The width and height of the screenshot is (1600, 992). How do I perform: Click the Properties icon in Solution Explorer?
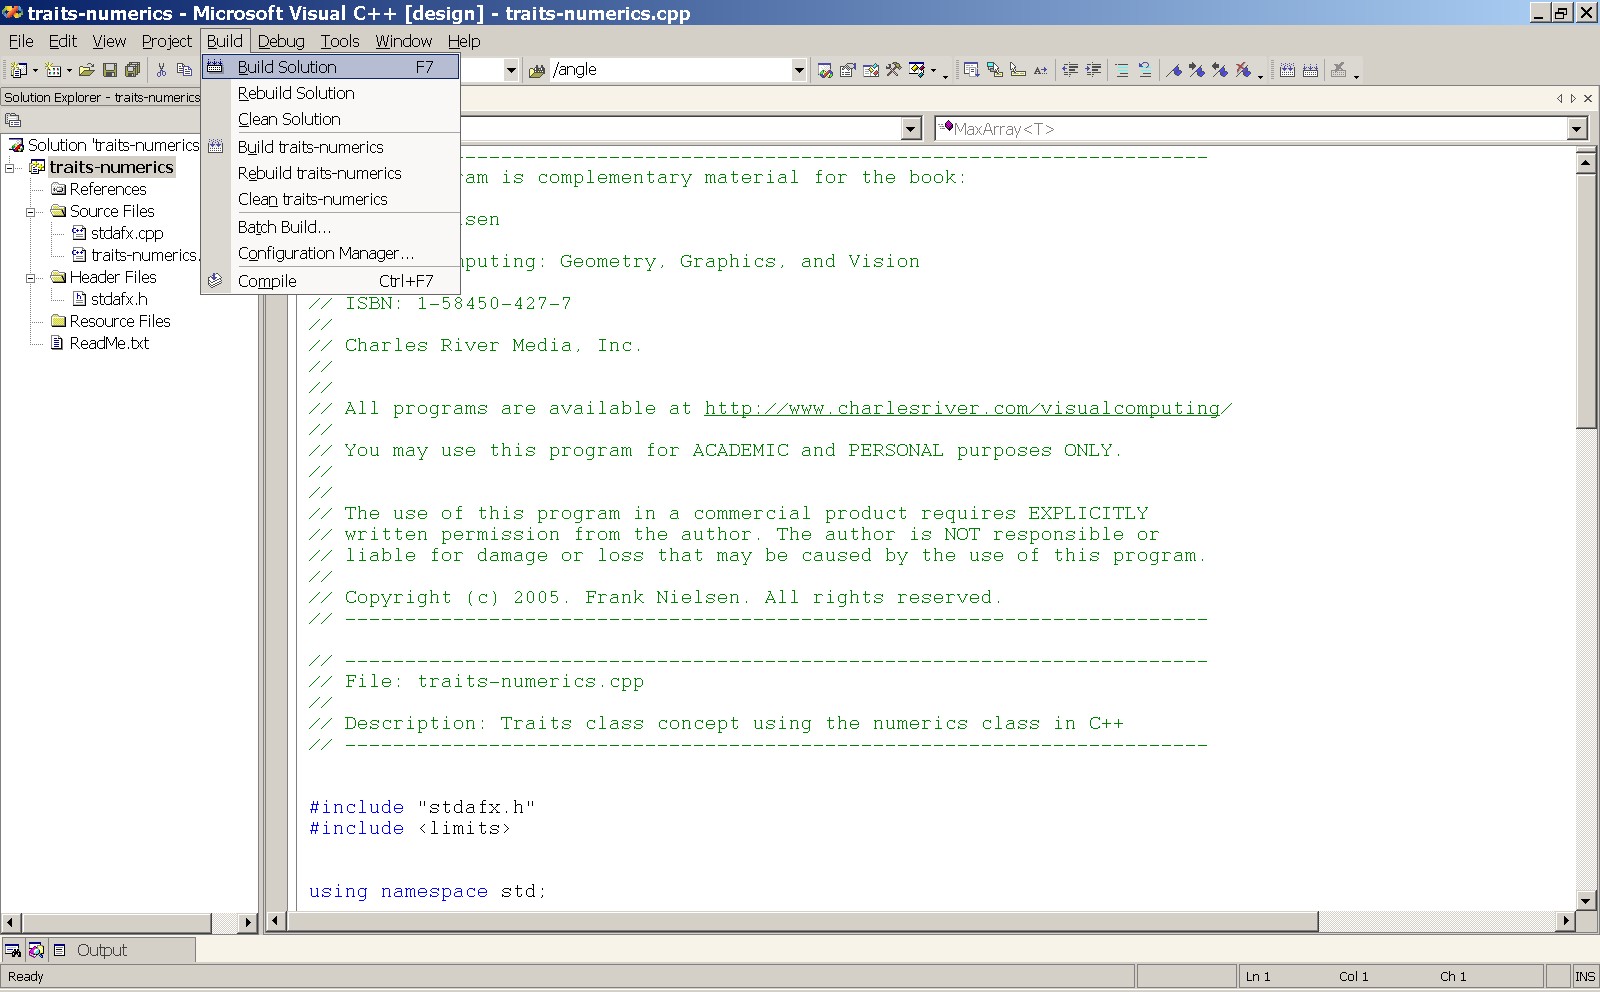(x=13, y=121)
